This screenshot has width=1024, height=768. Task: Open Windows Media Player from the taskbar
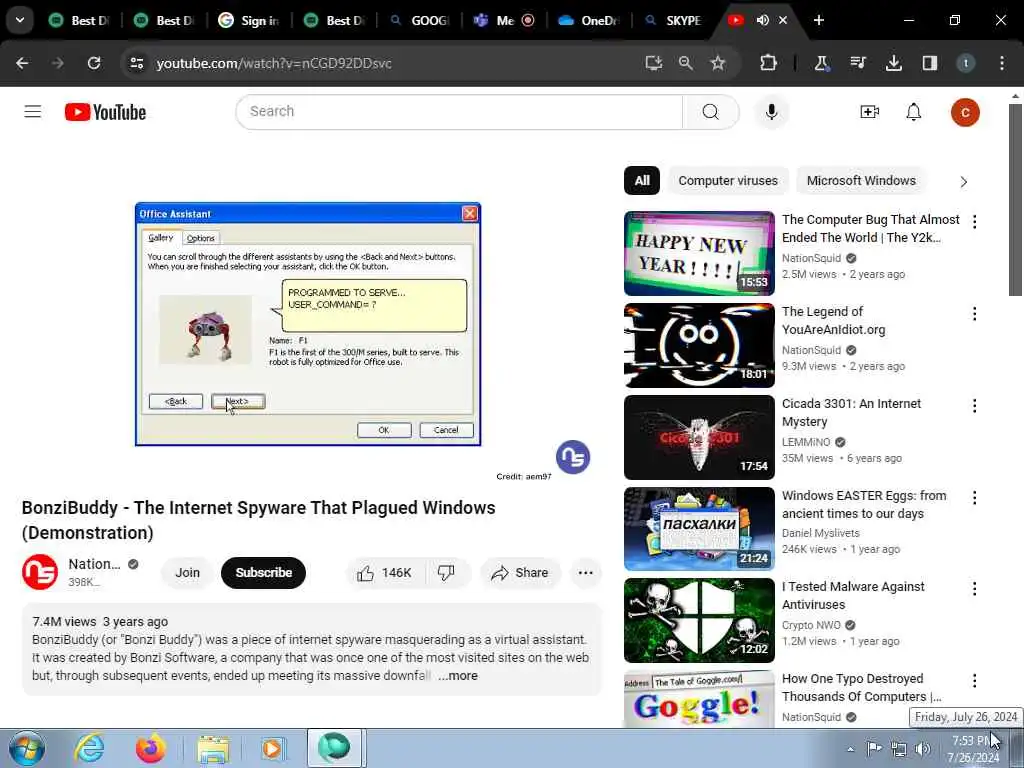click(272, 749)
